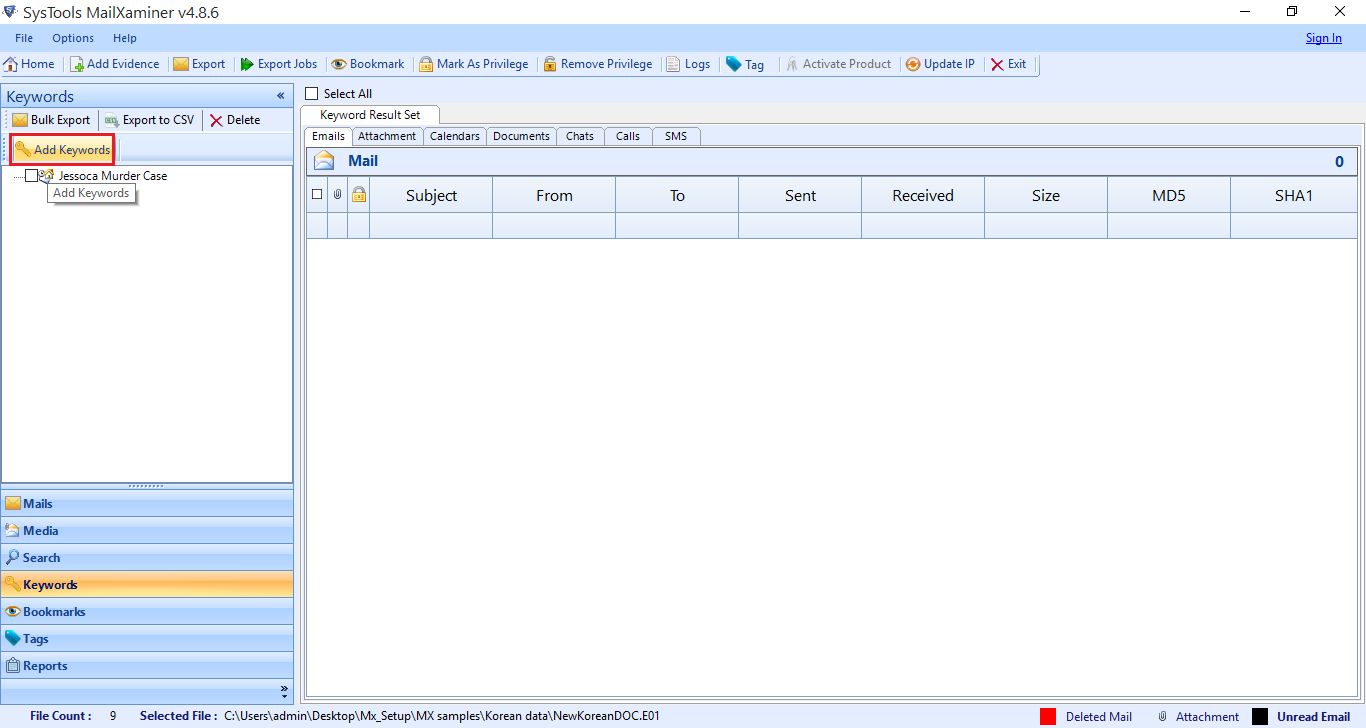Click the lock privilege column header
Viewport: 1366px width, 728px height.
point(358,195)
